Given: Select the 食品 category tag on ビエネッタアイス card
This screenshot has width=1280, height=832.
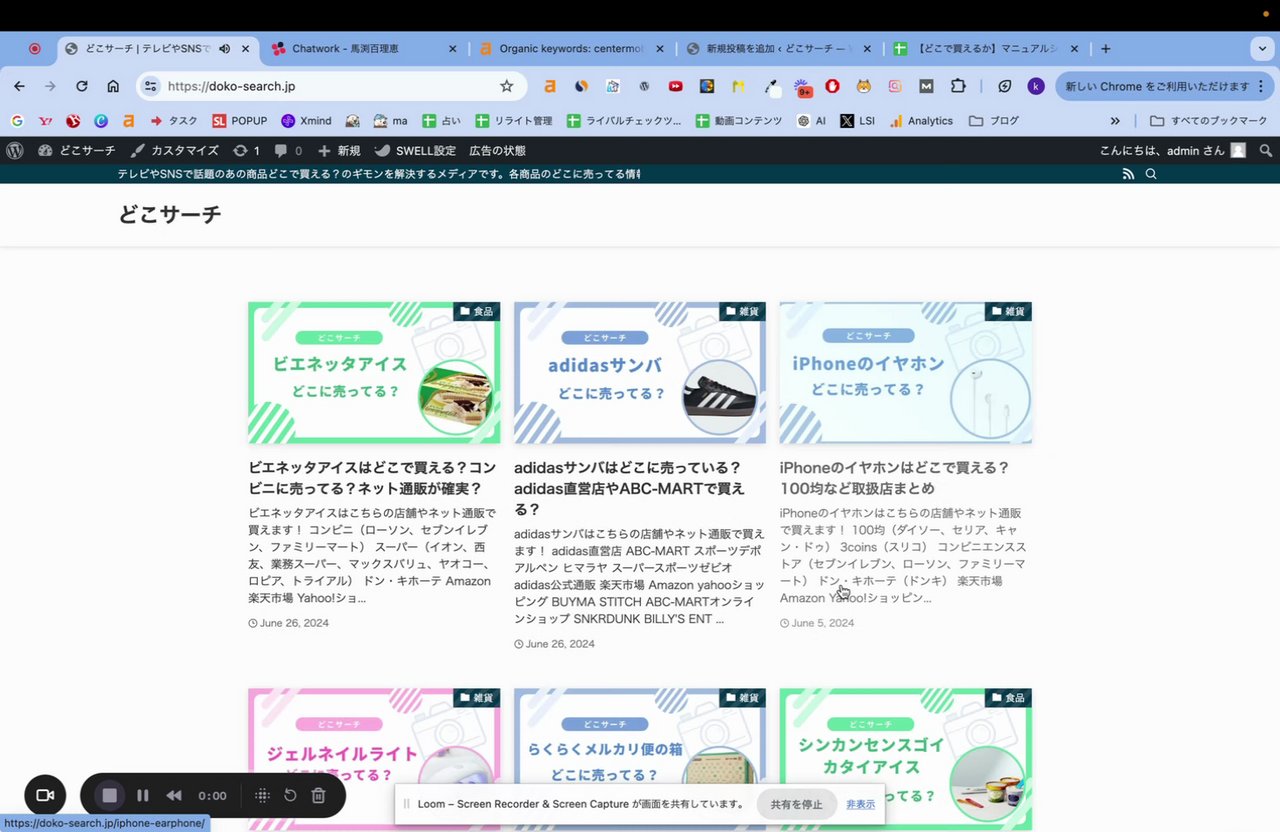Looking at the screenshot, I should click(x=477, y=311).
